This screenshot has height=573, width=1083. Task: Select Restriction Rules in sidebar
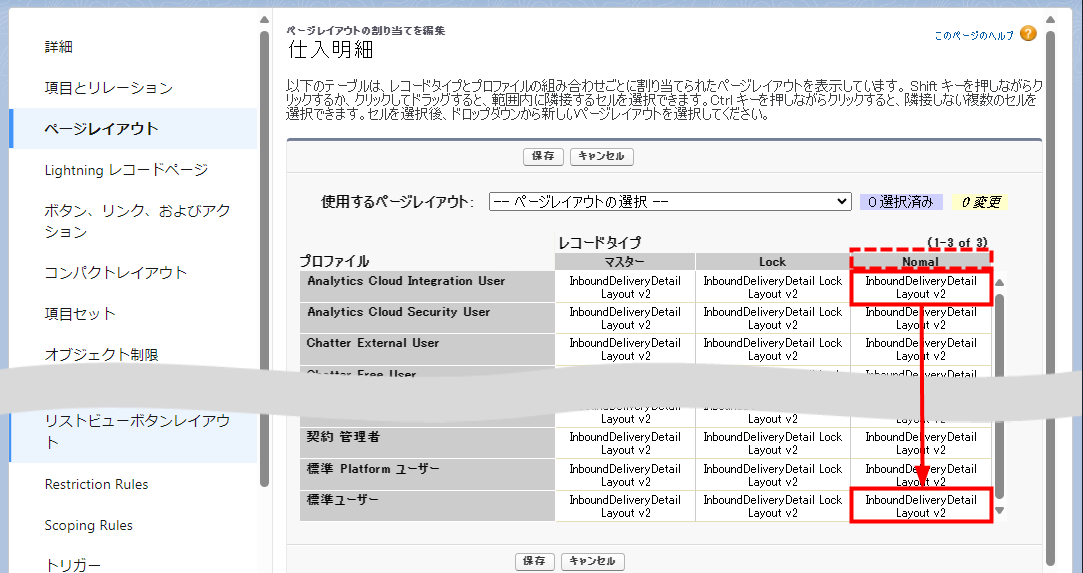coord(96,484)
